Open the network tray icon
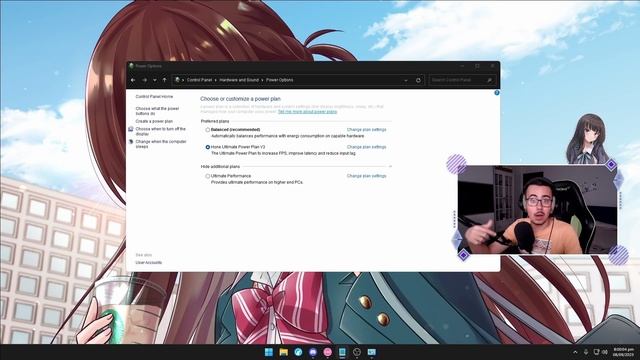640x360 pixels. (596, 352)
